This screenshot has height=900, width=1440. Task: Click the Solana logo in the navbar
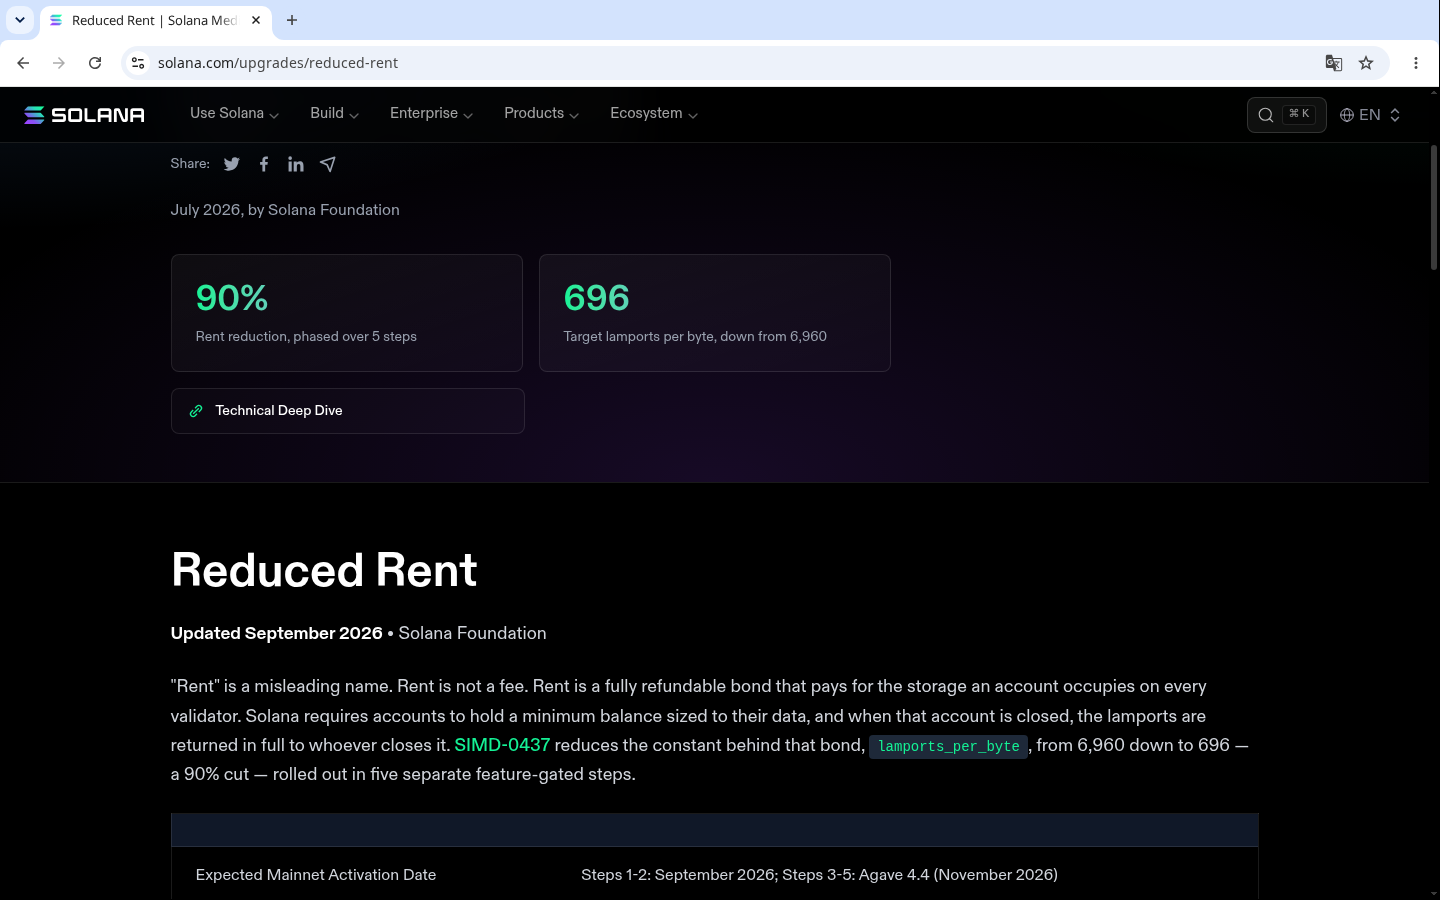(84, 115)
